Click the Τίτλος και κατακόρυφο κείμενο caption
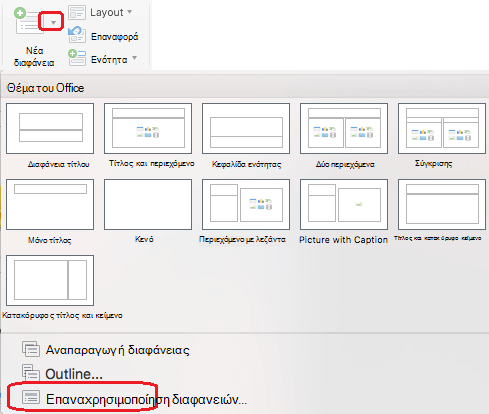This screenshot has height=414, width=489. (x=438, y=238)
